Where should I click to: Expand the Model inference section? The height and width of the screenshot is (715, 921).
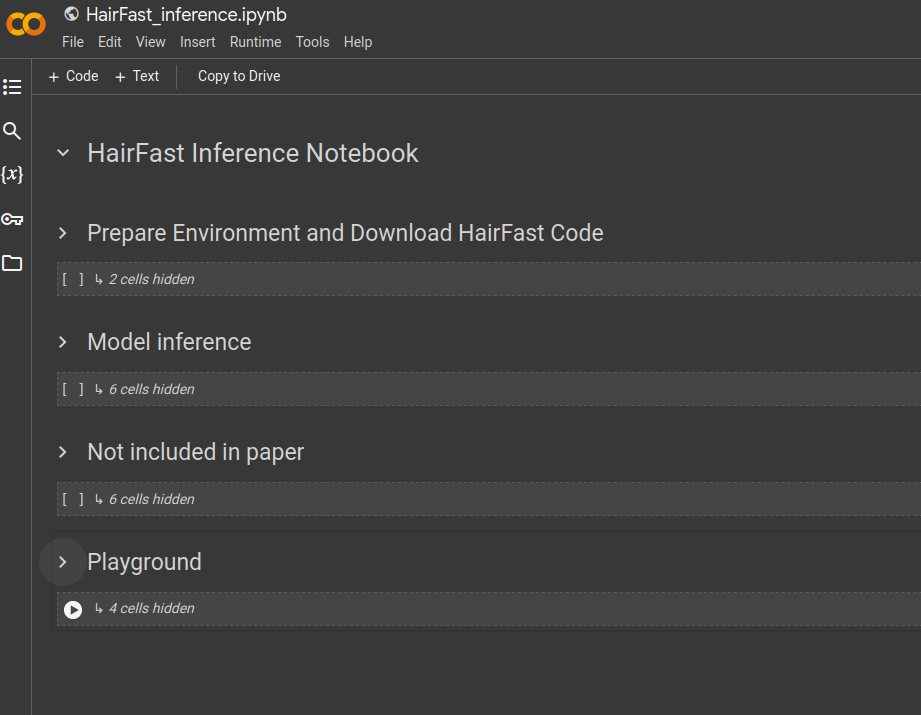(63, 342)
